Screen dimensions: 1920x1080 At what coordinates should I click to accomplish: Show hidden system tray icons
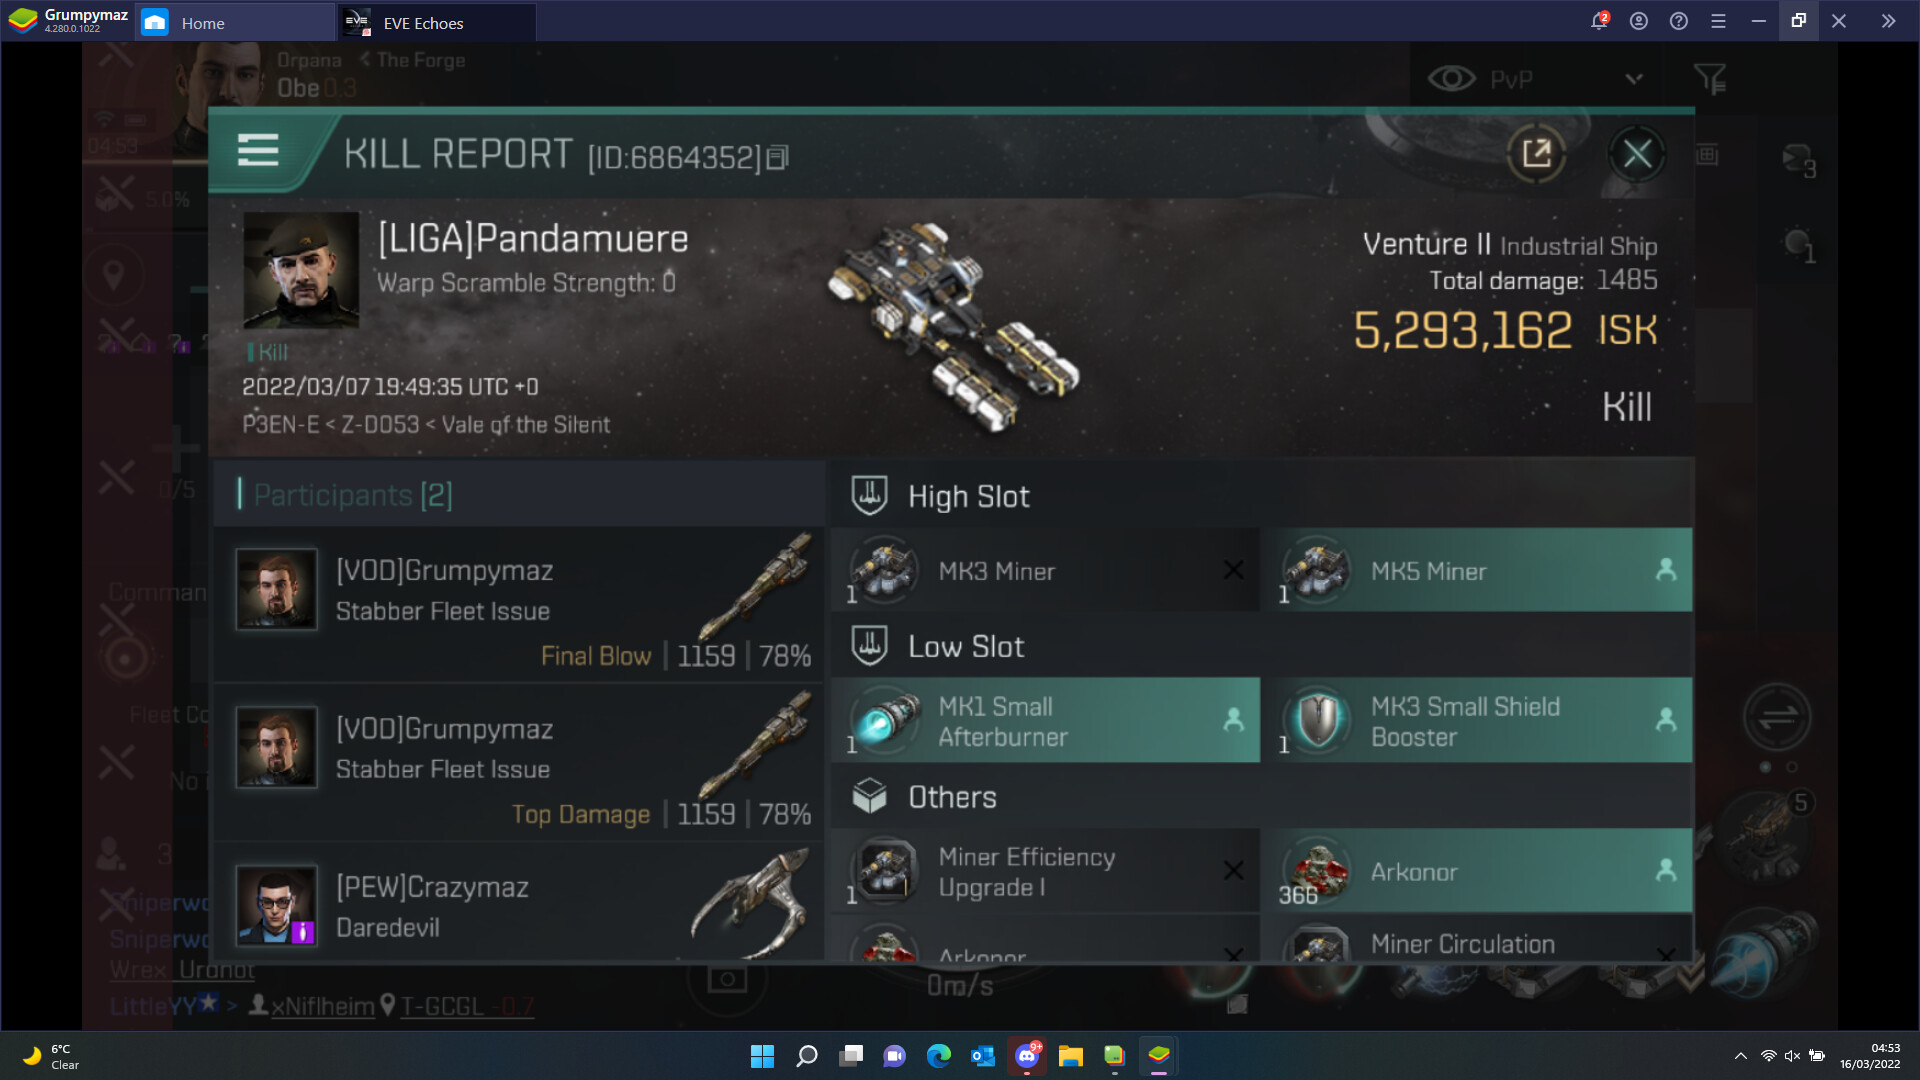[x=1740, y=1056]
